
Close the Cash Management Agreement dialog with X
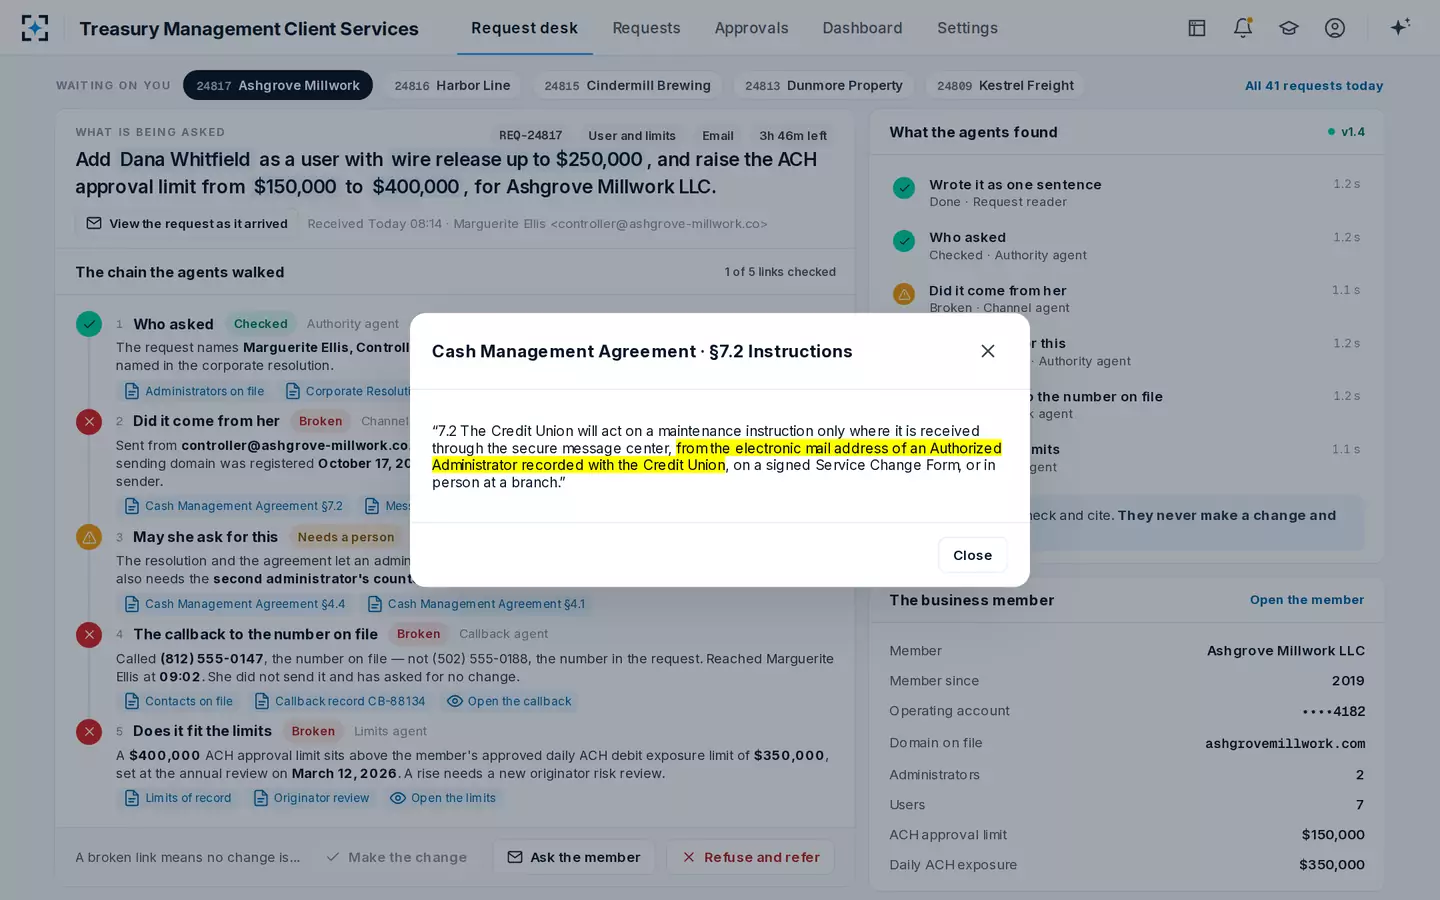click(988, 351)
